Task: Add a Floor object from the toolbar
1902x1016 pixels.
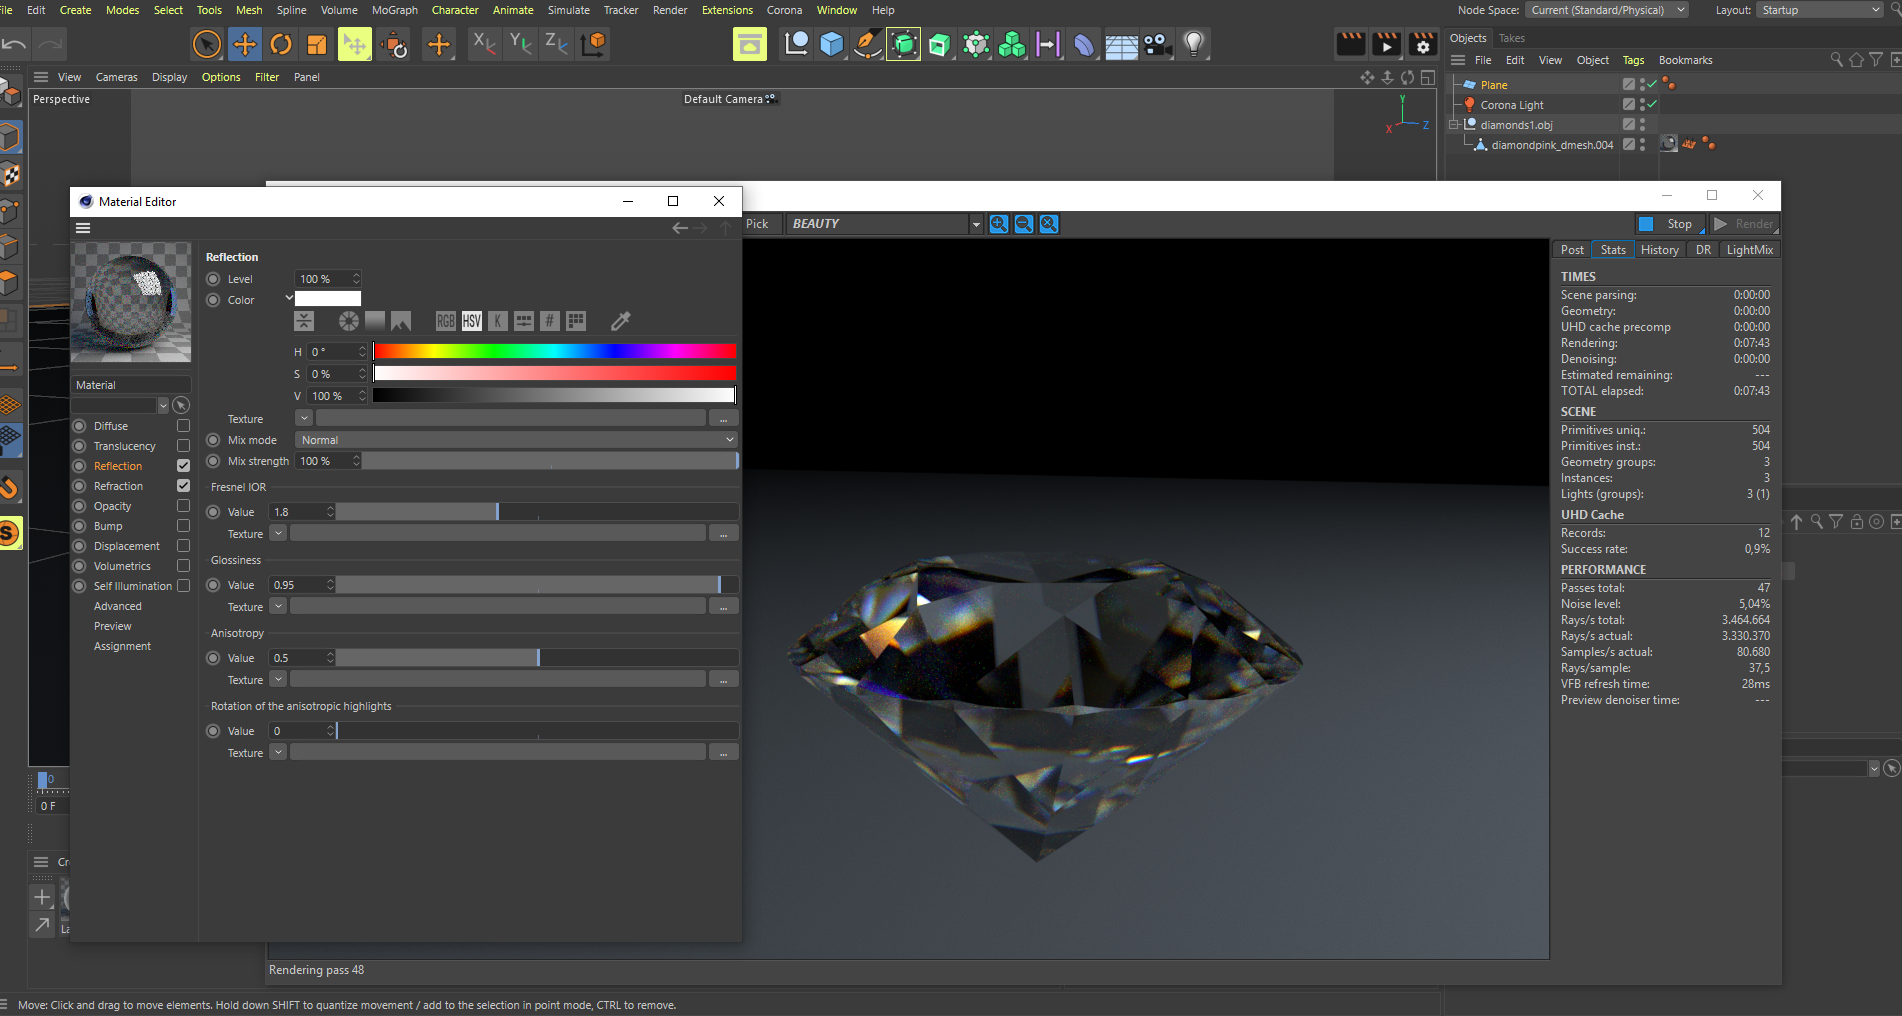Action: pyautogui.click(x=1121, y=44)
